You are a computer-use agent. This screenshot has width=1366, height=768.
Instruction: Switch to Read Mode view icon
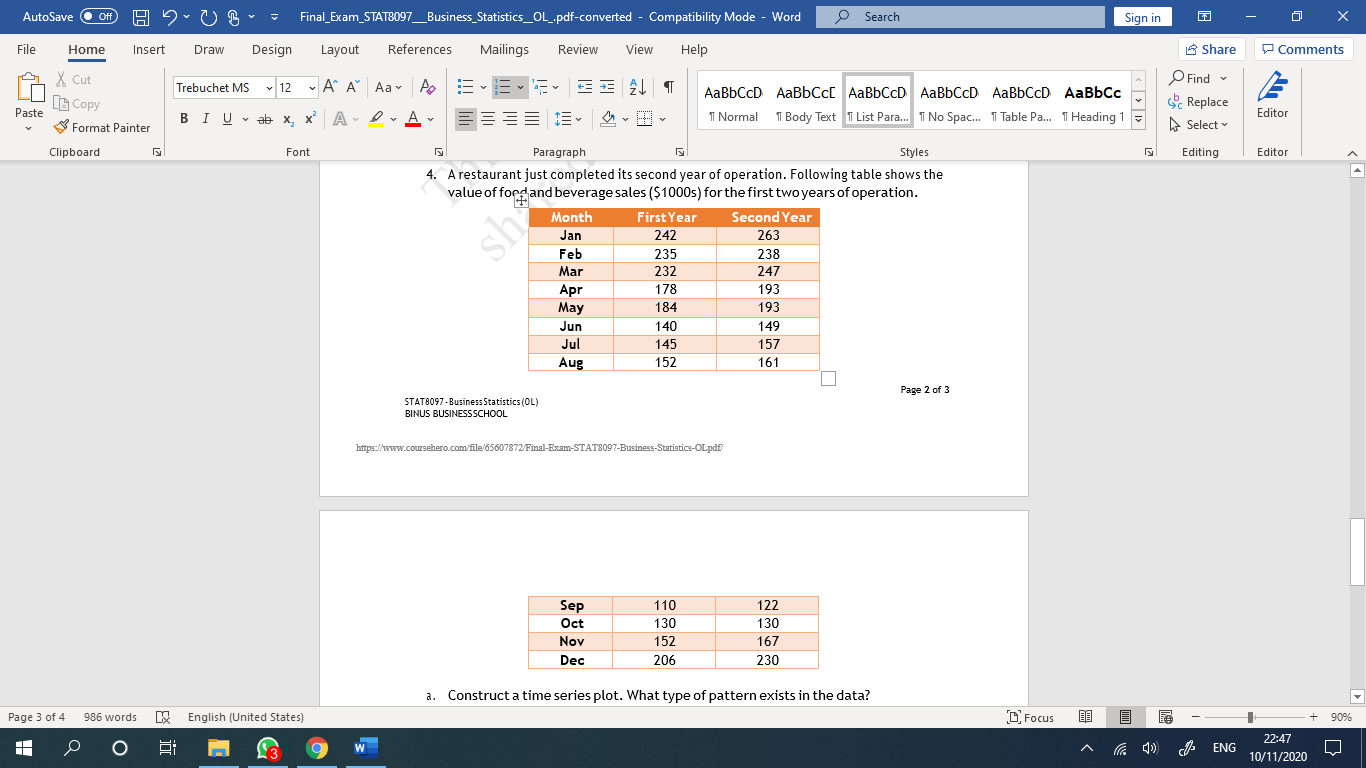1085,717
